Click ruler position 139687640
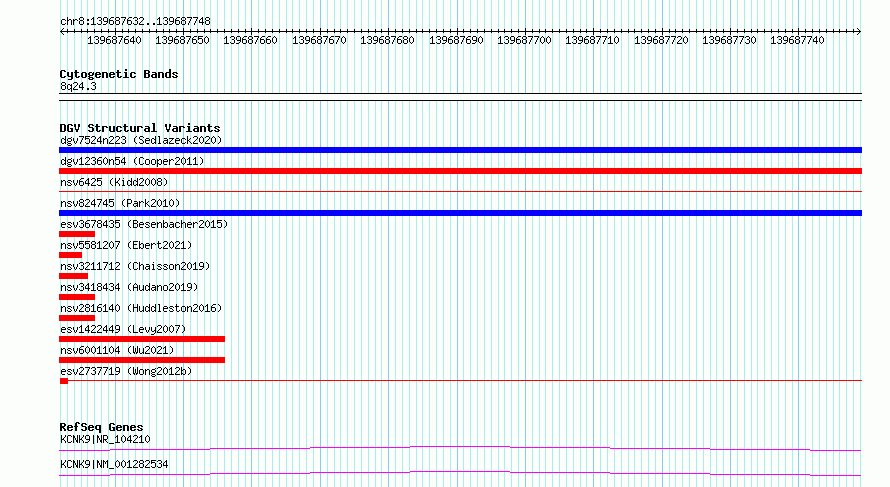This screenshot has width=890, height=487. tap(114, 40)
